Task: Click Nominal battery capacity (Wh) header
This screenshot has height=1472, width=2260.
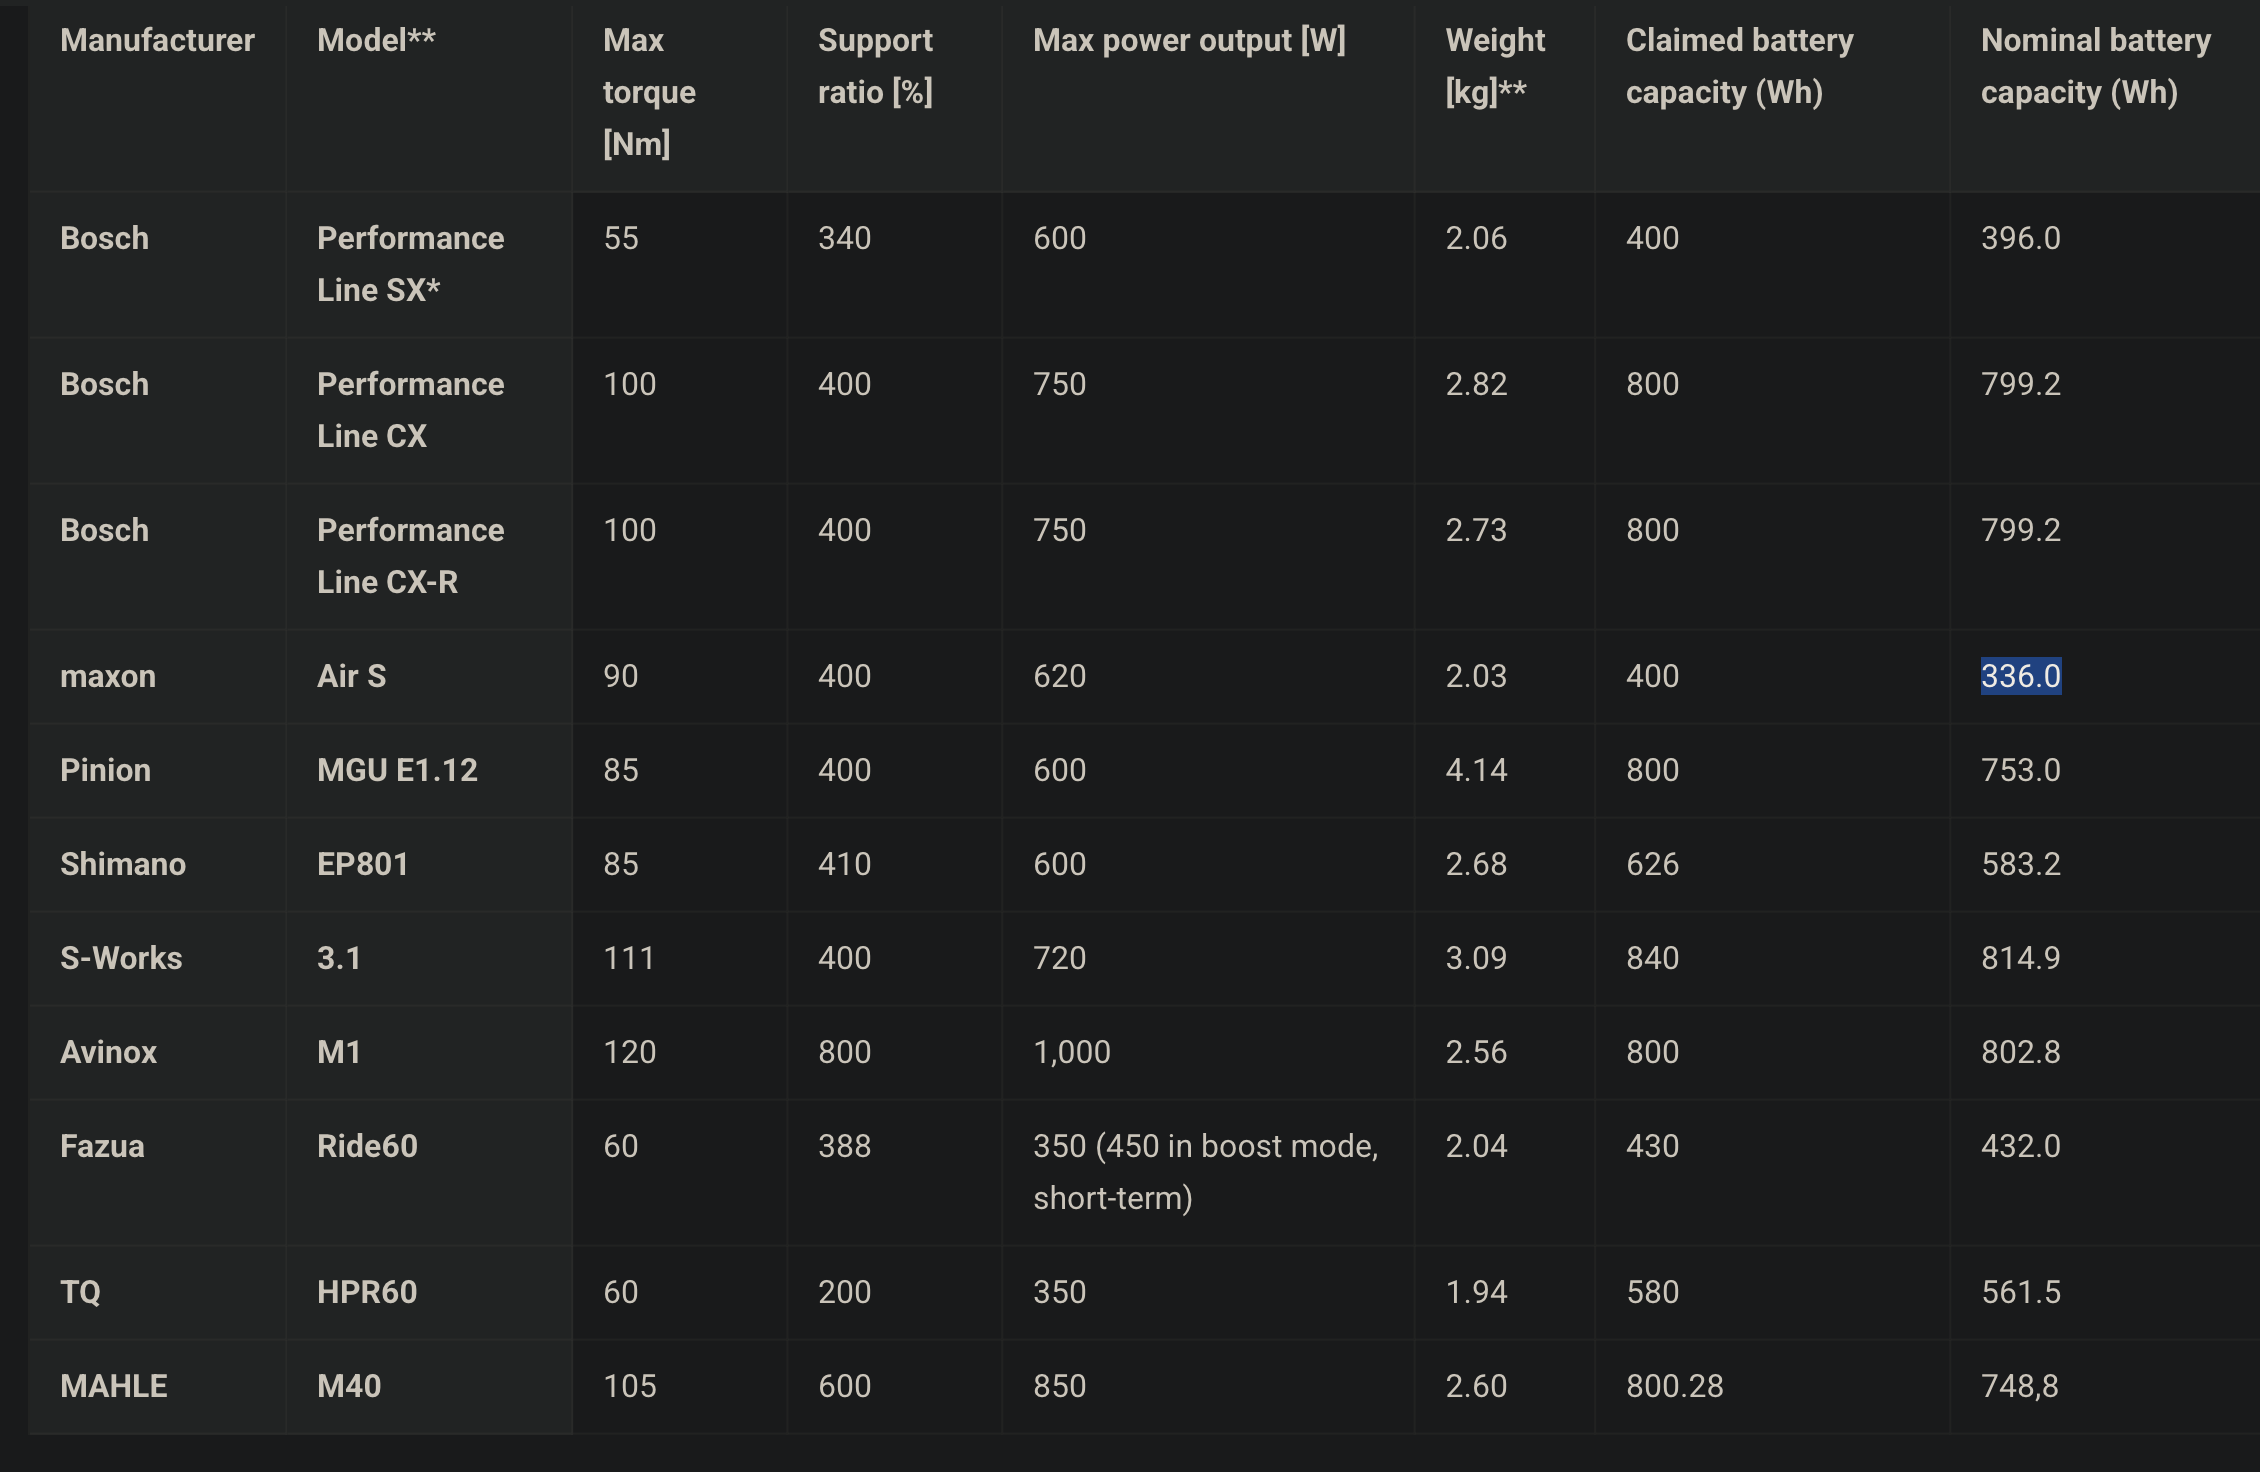Action: tap(2095, 66)
